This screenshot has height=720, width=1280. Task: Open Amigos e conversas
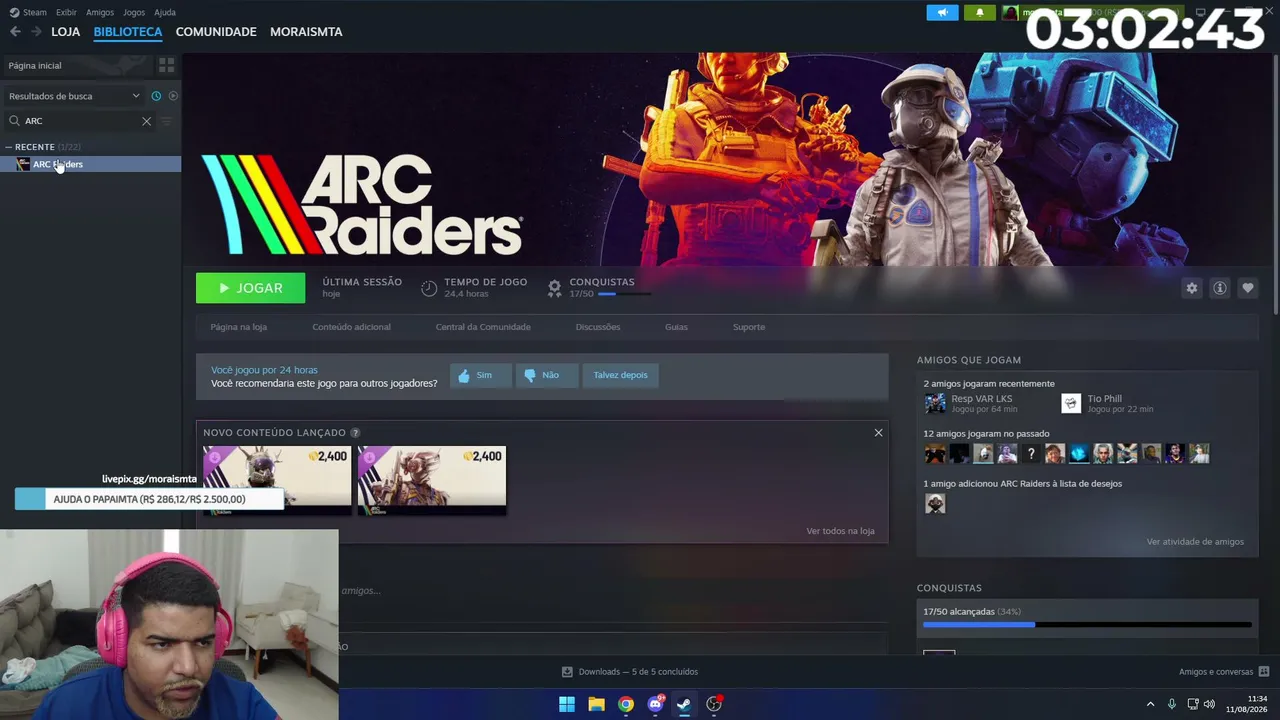(x=1224, y=672)
